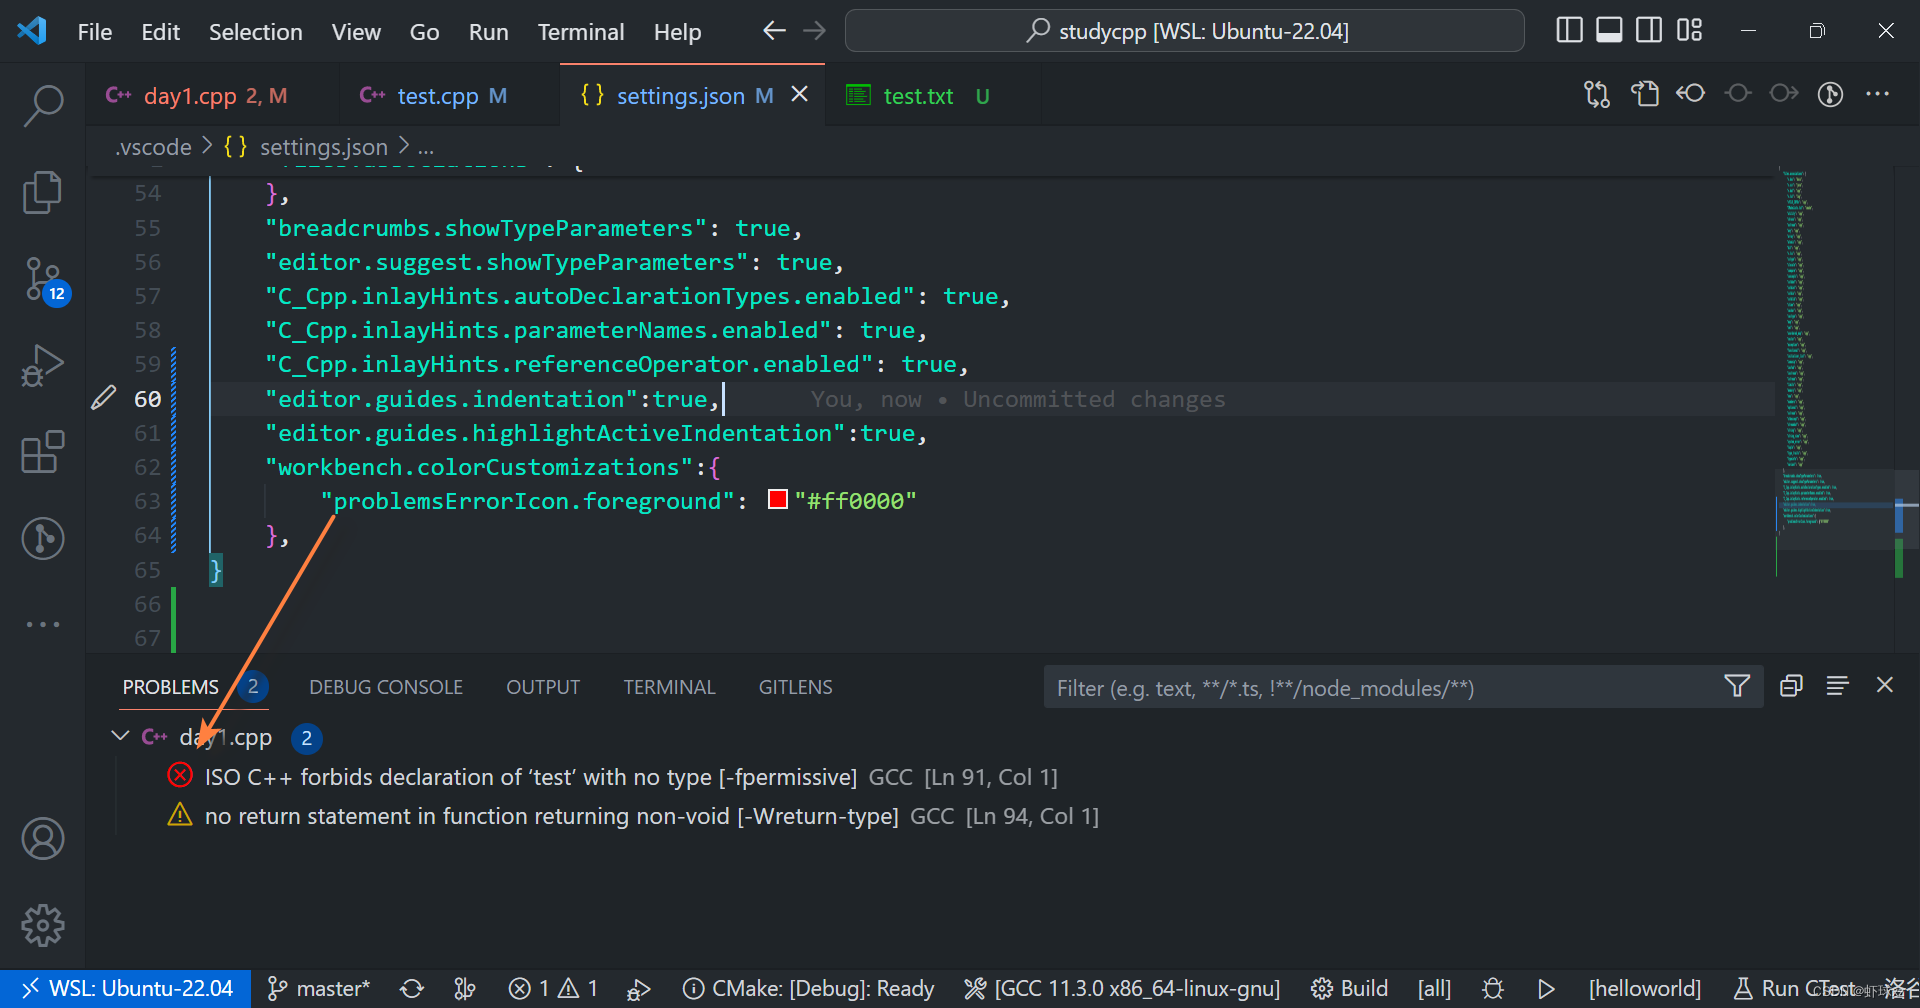
Task: Click the launch play icon in status bar
Action: point(1546,989)
